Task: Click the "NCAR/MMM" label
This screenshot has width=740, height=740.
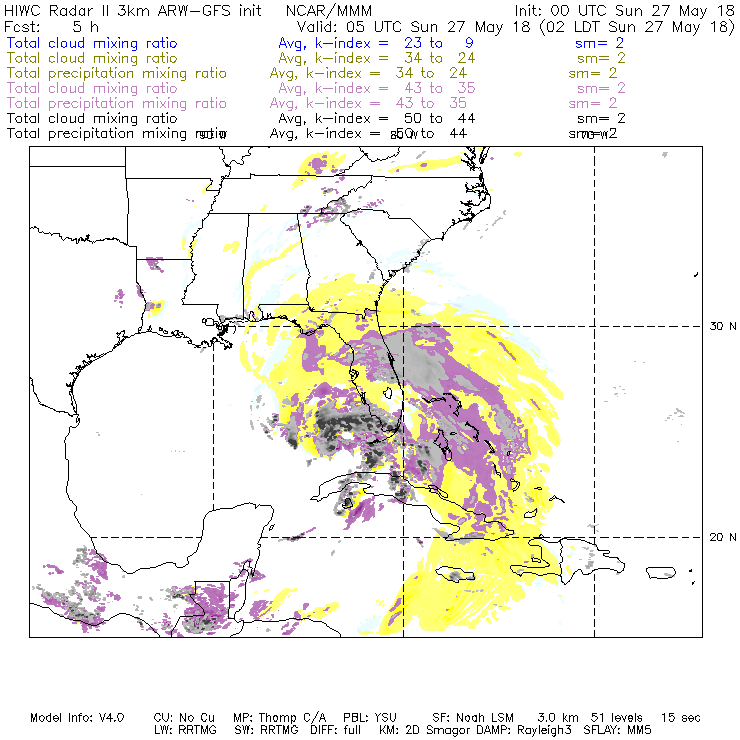Action: pos(329,11)
